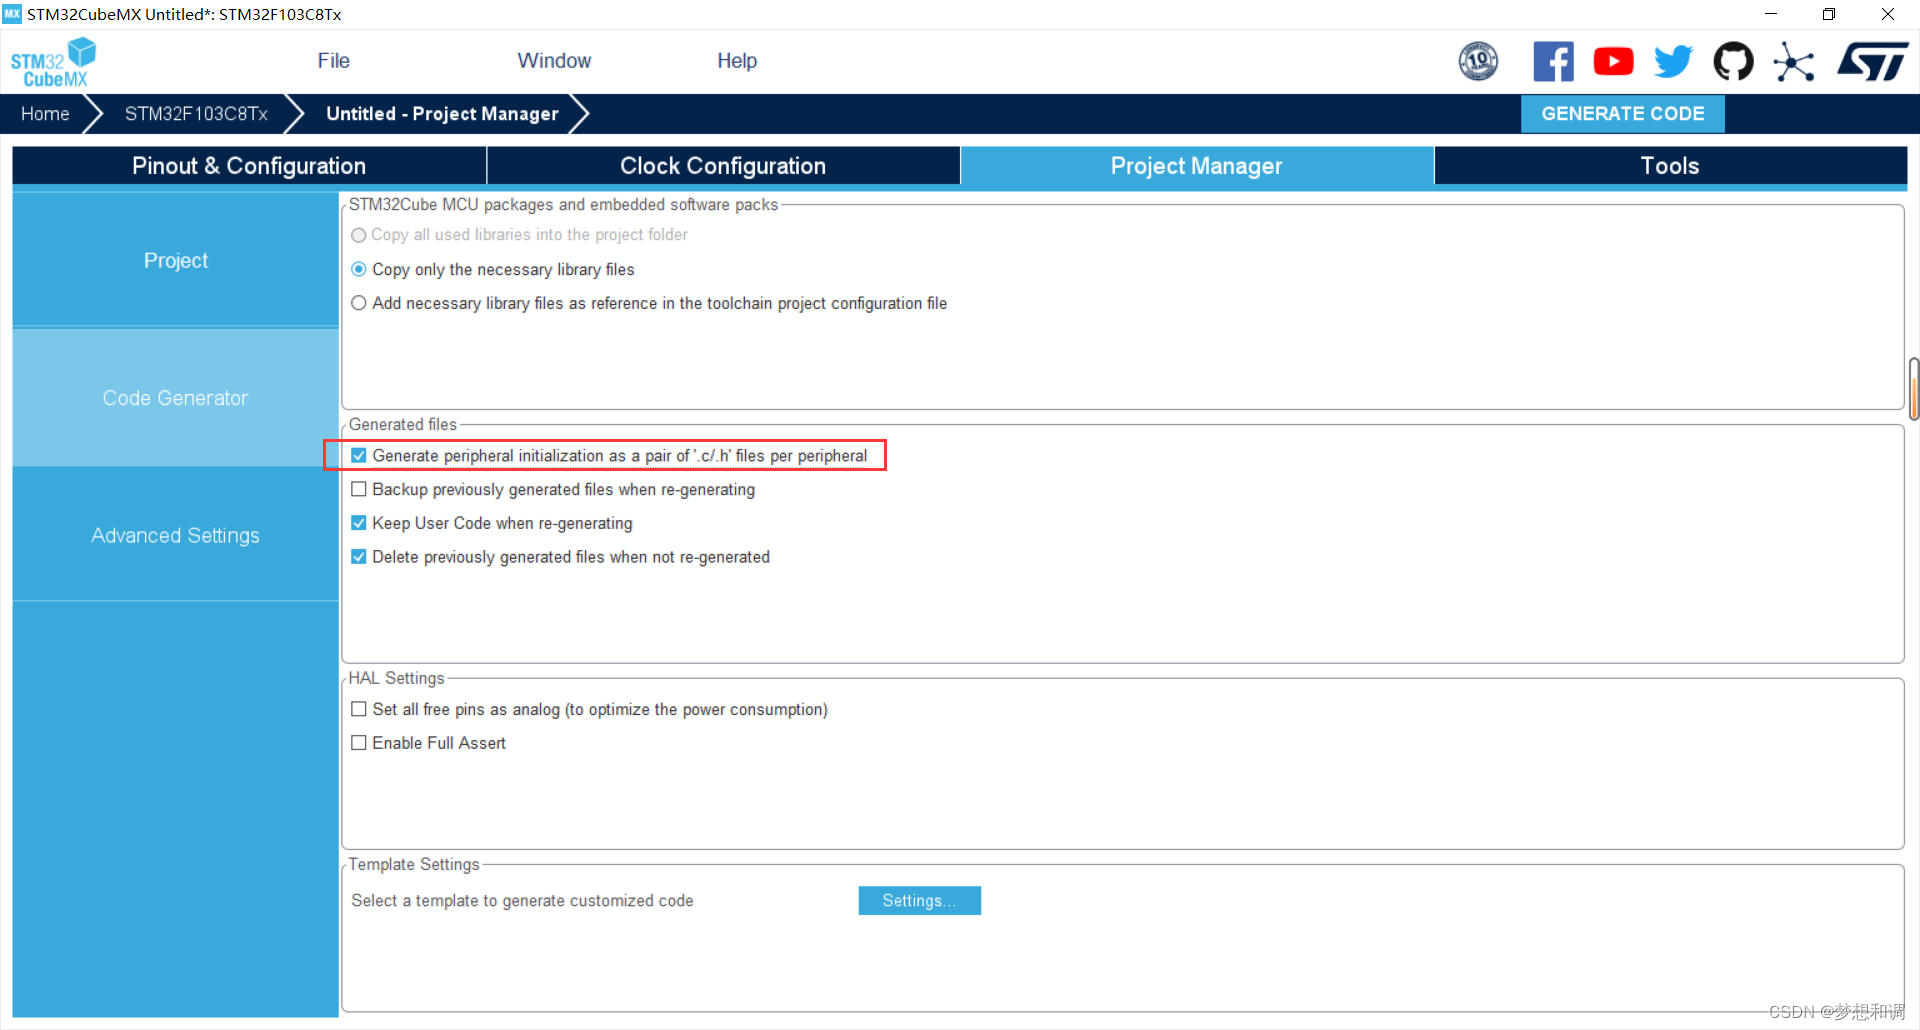
Task: Open the File menu
Action: click(333, 61)
